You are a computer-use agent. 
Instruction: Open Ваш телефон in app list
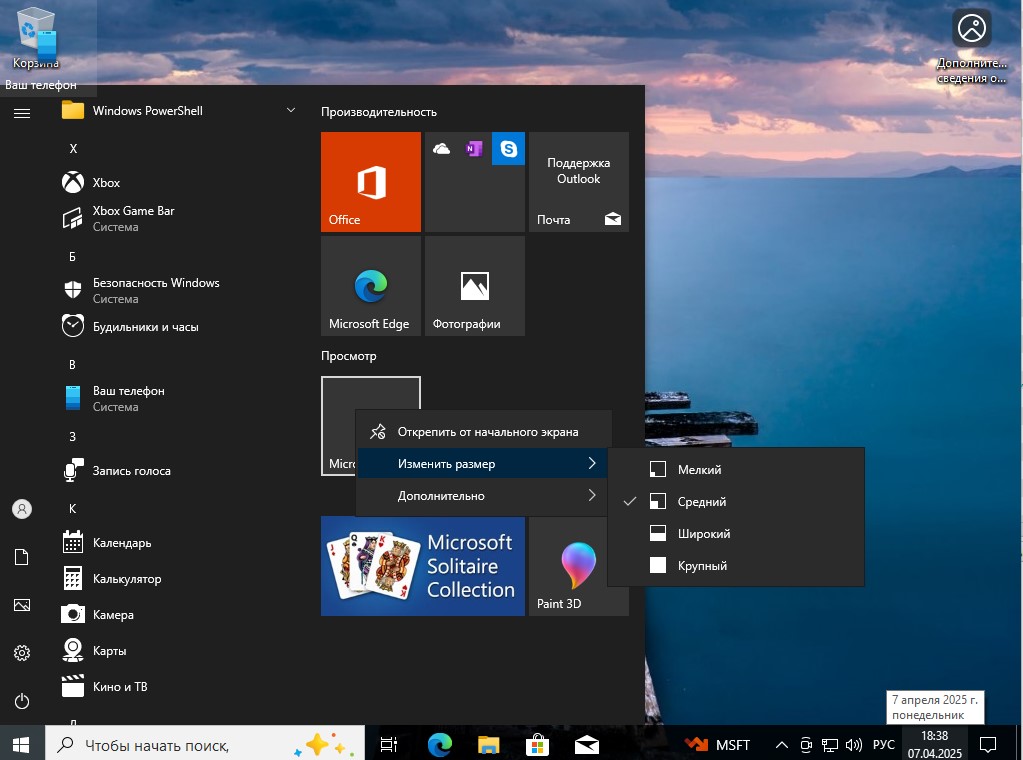tap(179, 398)
